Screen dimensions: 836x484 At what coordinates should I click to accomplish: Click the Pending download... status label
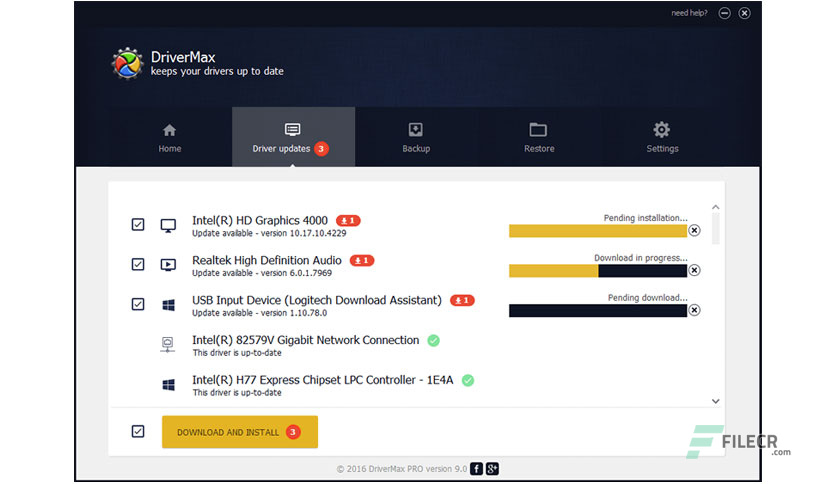tap(648, 298)
